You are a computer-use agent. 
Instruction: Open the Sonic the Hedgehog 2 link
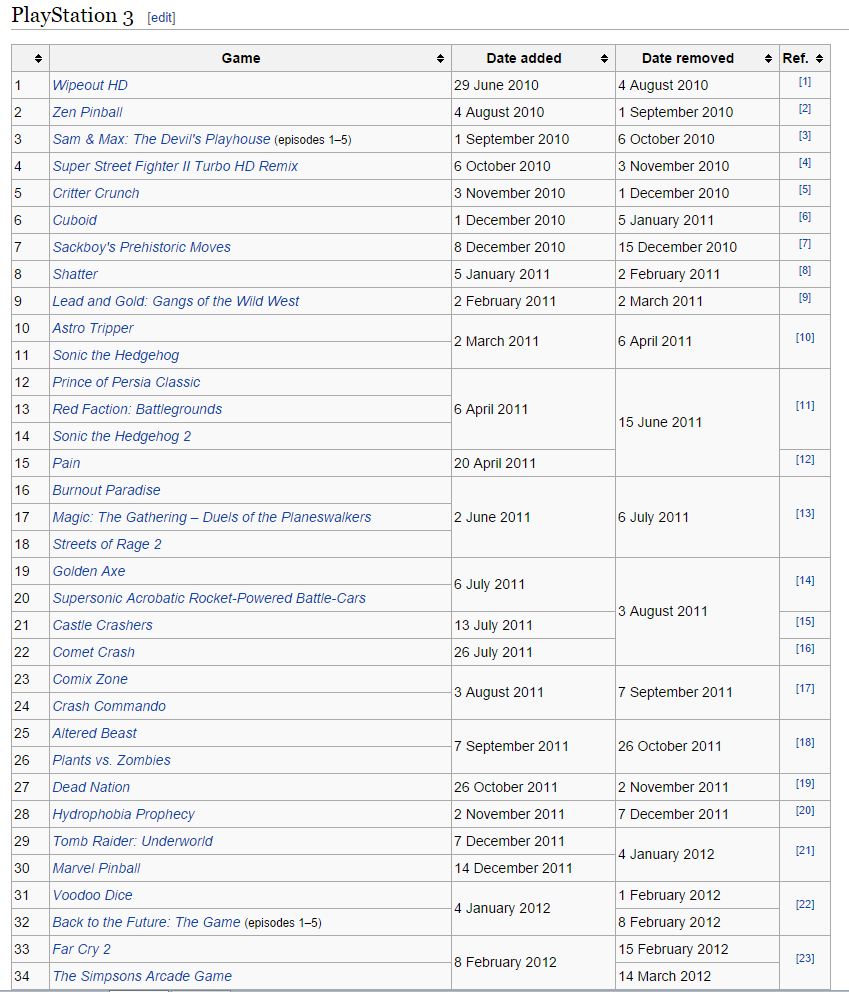pyautogui.click(x=121, y=437)
